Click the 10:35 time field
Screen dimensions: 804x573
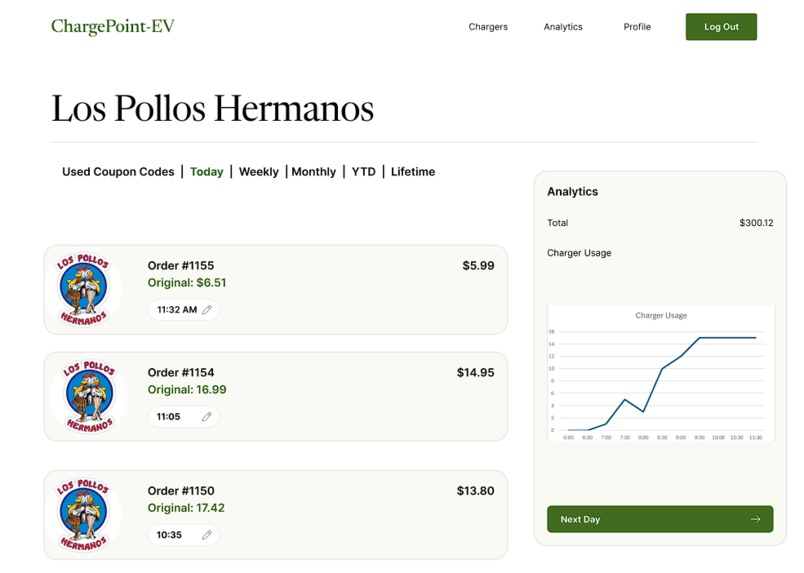184,535
